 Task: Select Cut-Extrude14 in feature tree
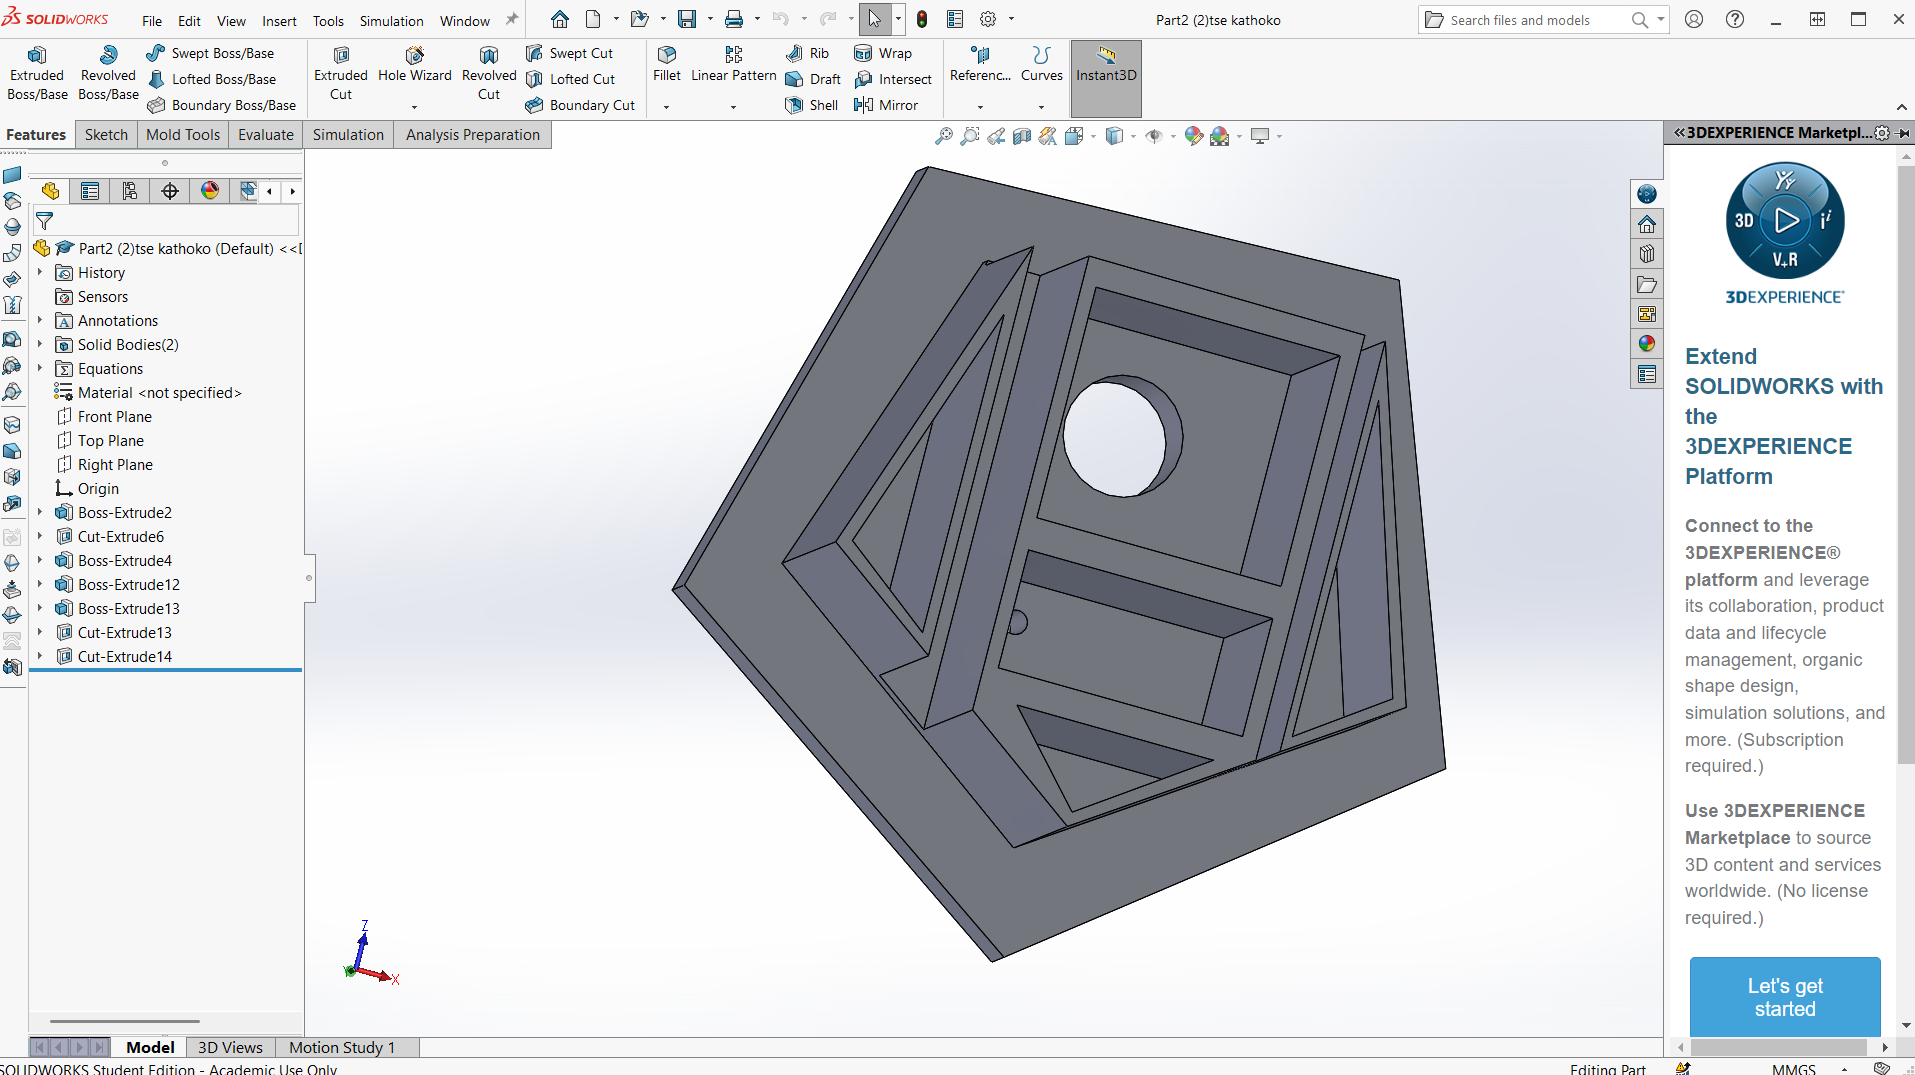click(125, 656)
